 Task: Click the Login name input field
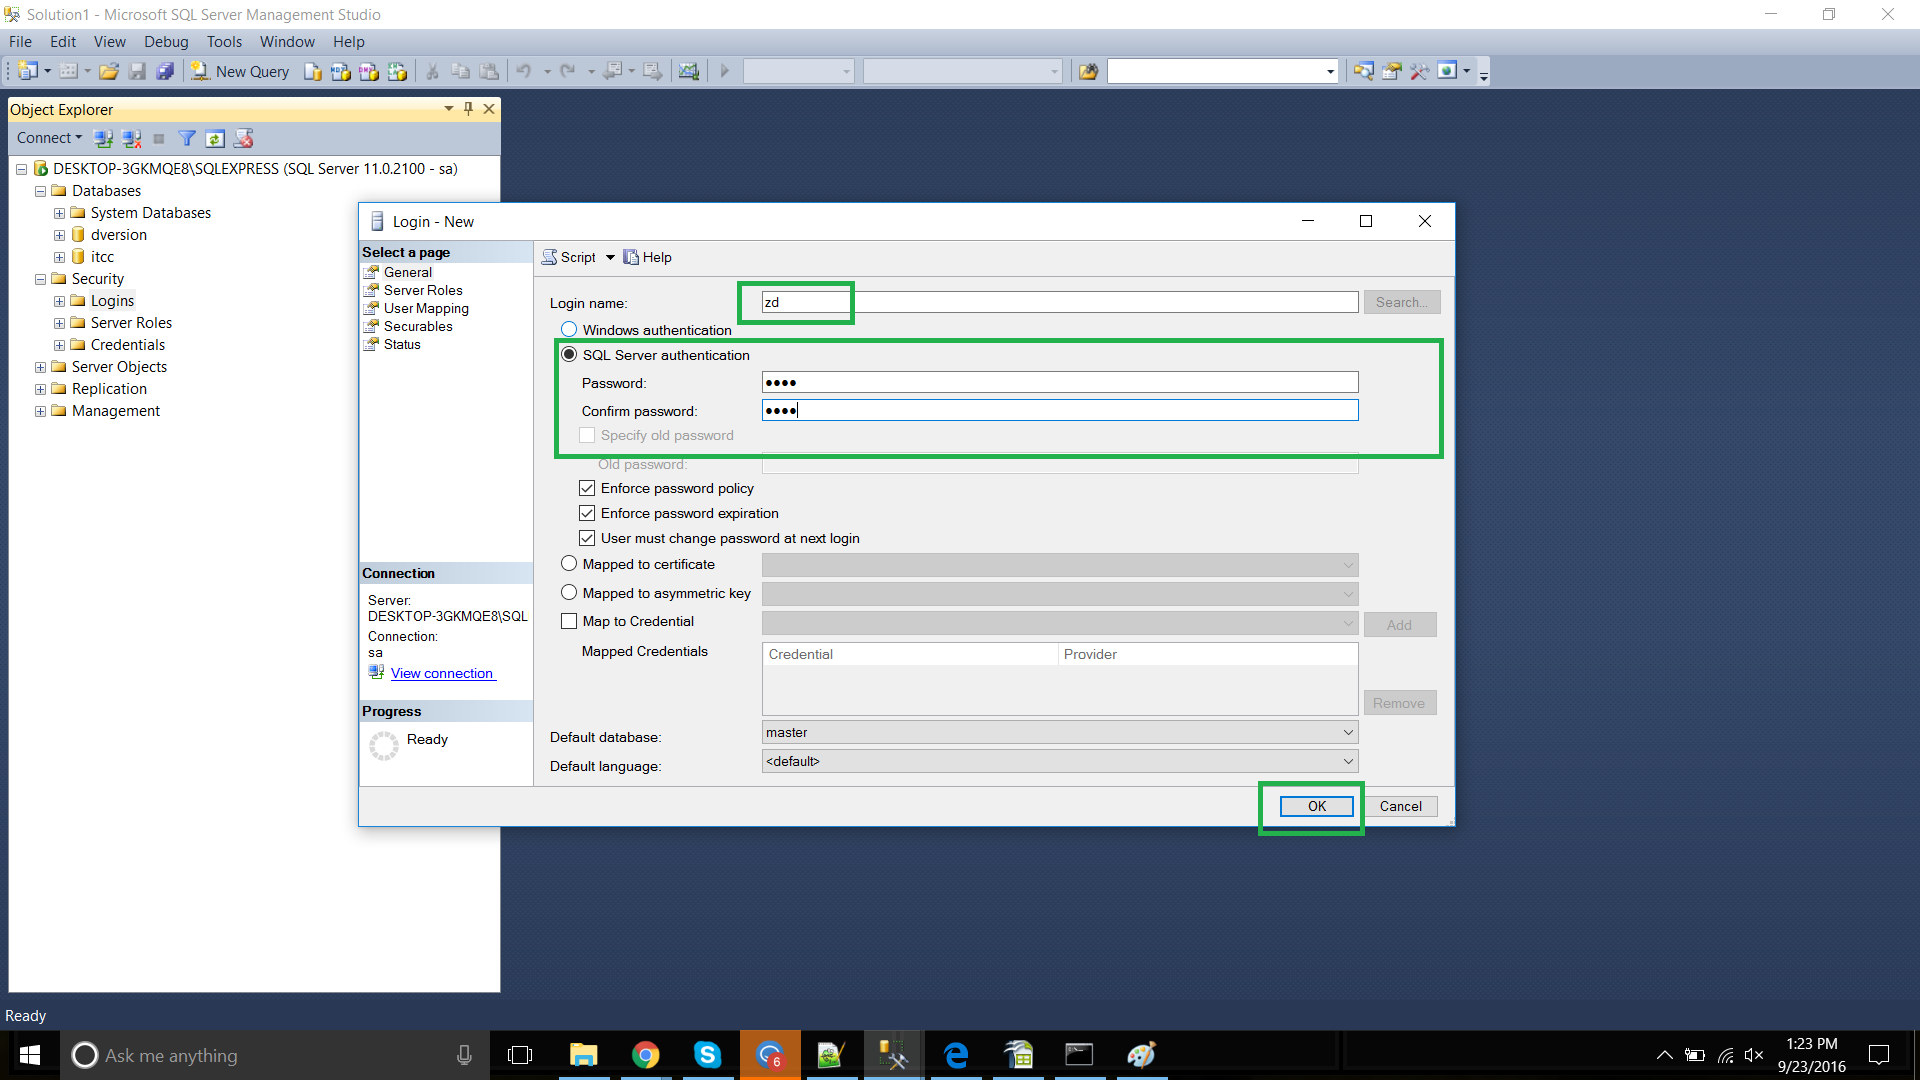1060,302
